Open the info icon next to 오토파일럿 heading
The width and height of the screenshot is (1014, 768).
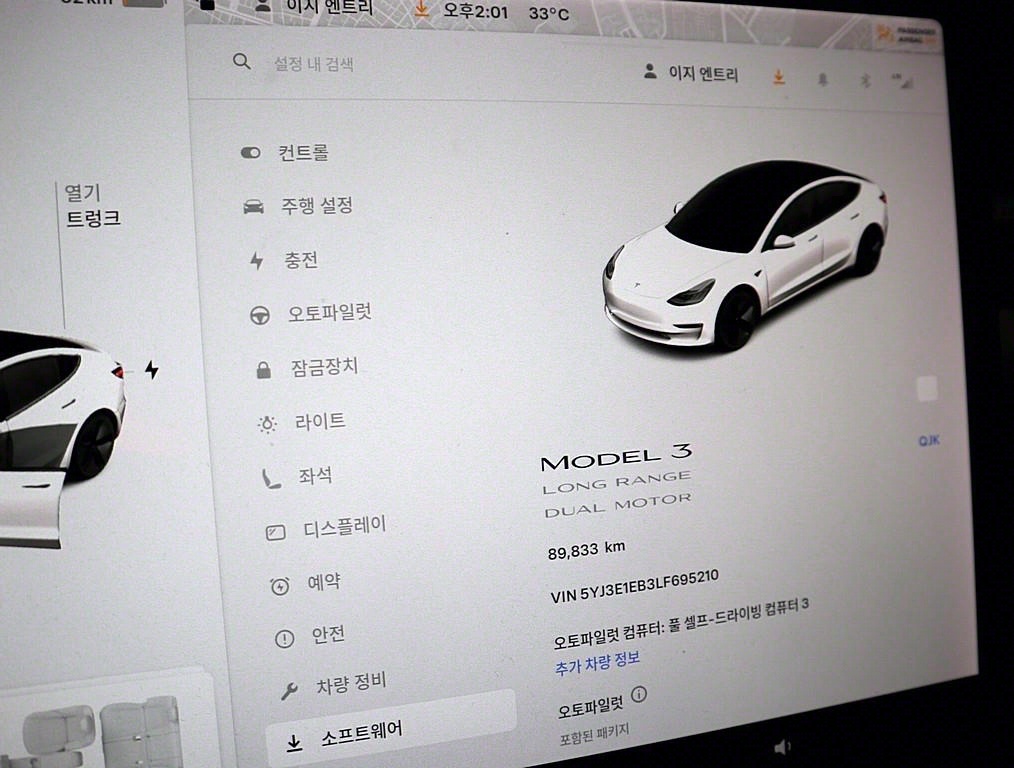[x=639, y=694]
